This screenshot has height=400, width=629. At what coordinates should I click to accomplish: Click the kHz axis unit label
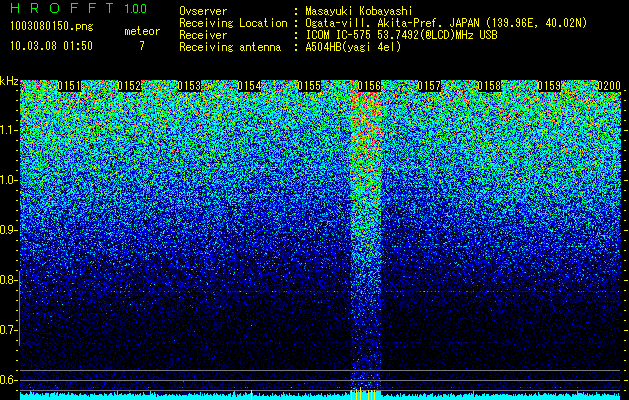click(9, 81)
